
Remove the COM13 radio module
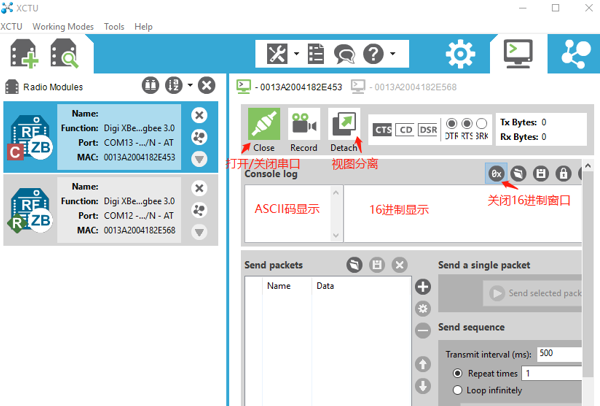(x=199, y=115)
